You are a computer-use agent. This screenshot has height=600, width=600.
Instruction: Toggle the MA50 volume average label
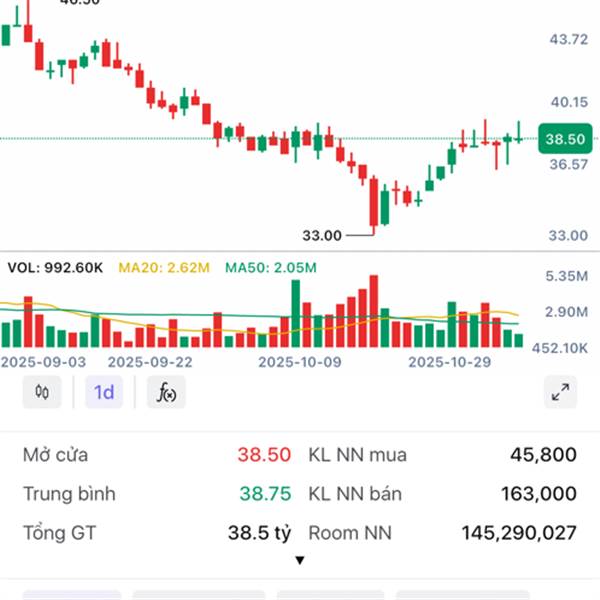[x=271, y=267]
